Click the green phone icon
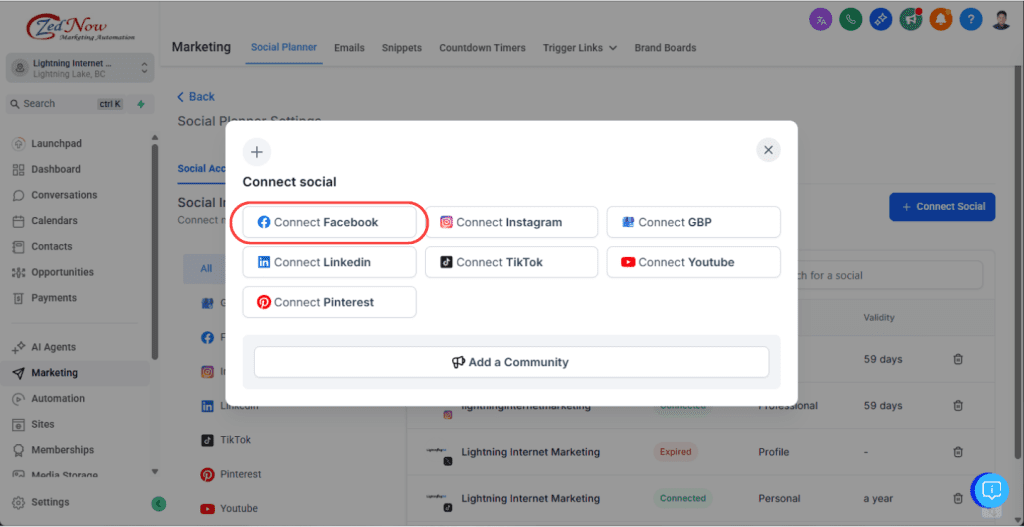Viewport: 1024px width, 527px height. pos(850,19)
